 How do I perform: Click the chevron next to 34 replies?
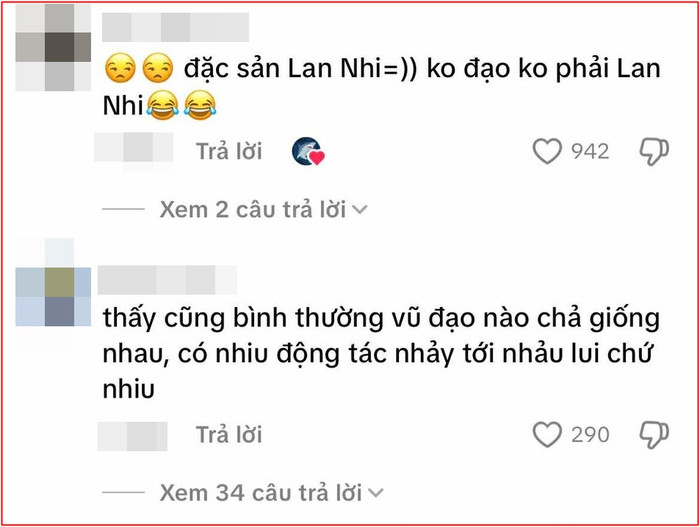click(x=376, y=493)
